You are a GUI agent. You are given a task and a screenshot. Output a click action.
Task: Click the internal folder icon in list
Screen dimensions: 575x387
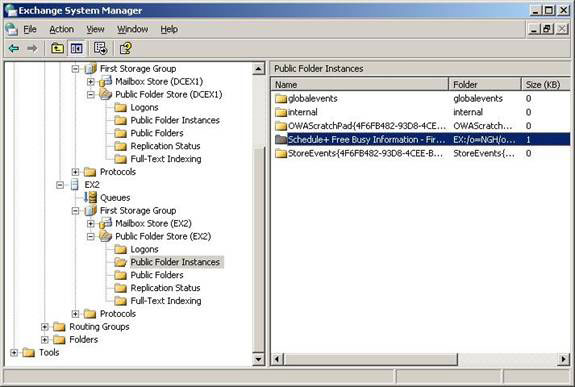point(281,112)
